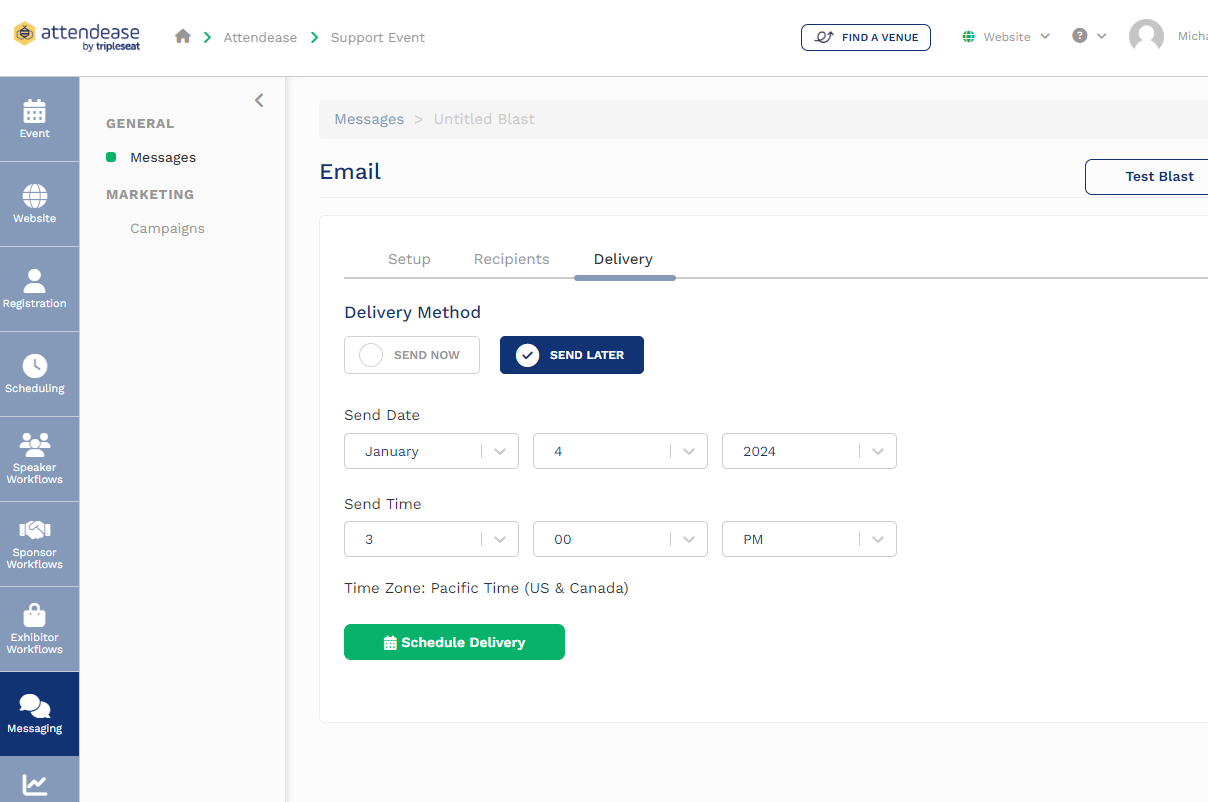Open the AM/PM dropdown
The image size is (1208, 802).
[808, 539]
